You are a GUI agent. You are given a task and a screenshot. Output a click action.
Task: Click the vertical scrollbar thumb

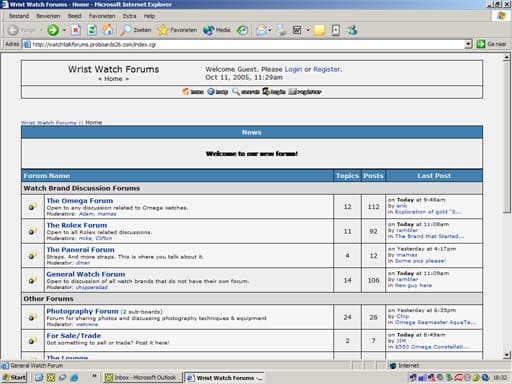click(x=507, y=137)
